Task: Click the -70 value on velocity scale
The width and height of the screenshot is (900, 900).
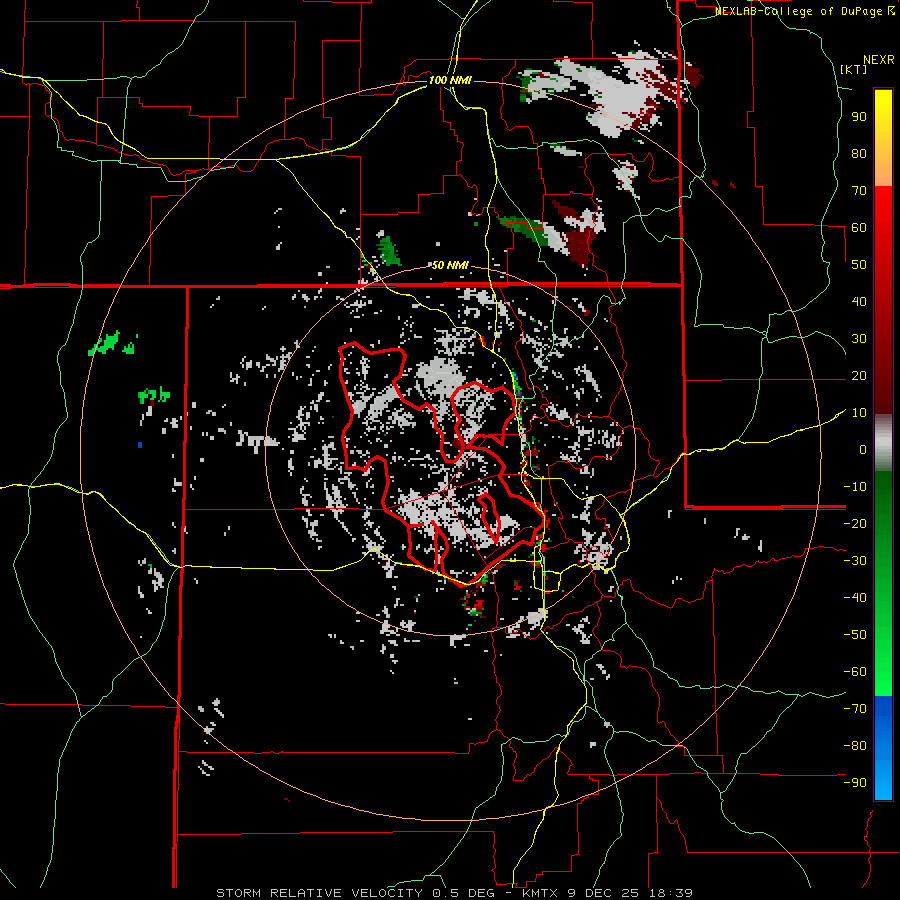Action: click(x=855, y=708)
